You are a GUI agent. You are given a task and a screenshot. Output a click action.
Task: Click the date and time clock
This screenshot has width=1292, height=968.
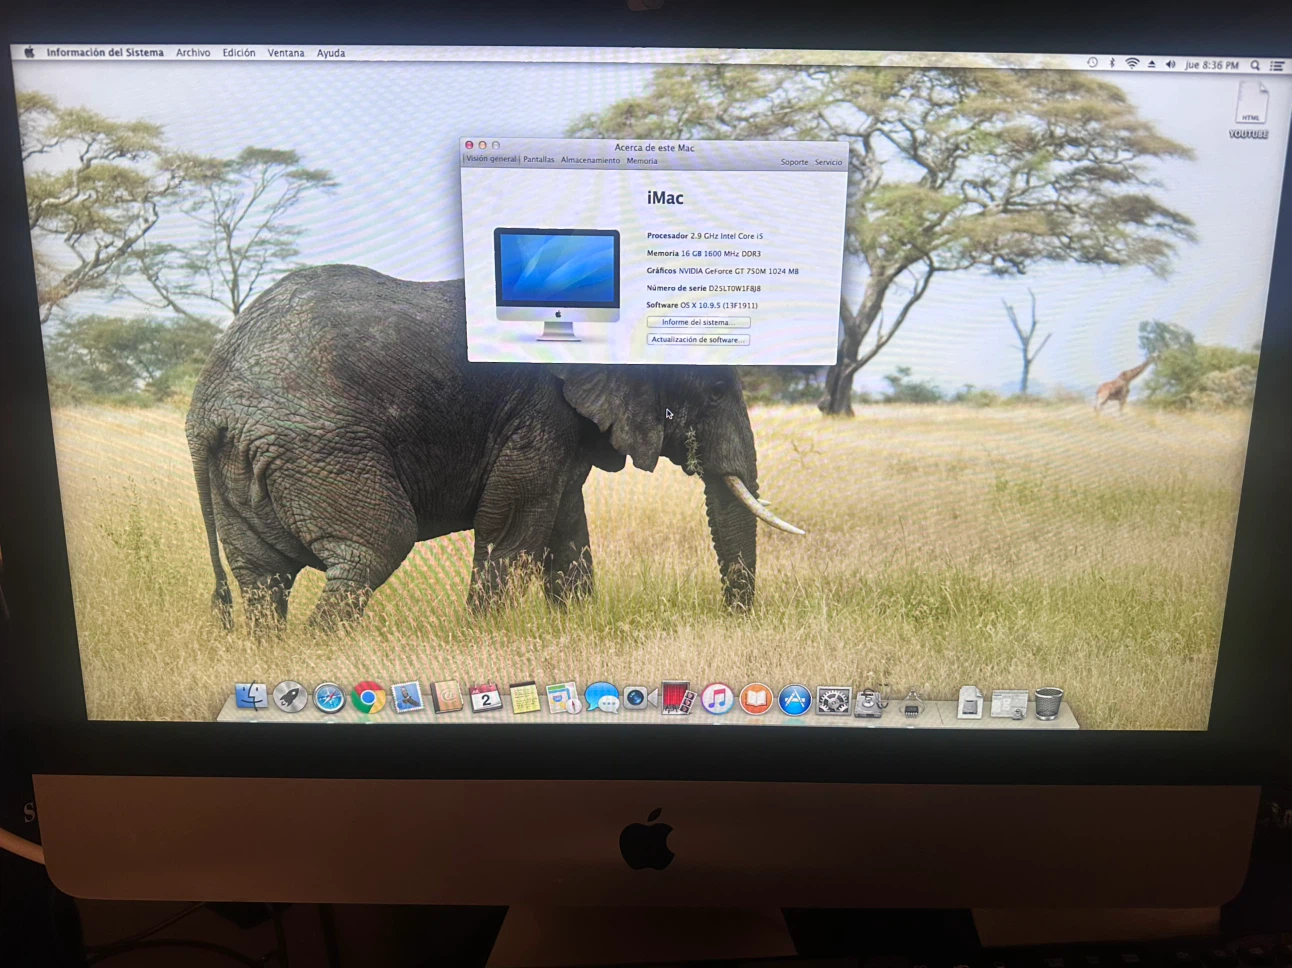point(1211,65)
